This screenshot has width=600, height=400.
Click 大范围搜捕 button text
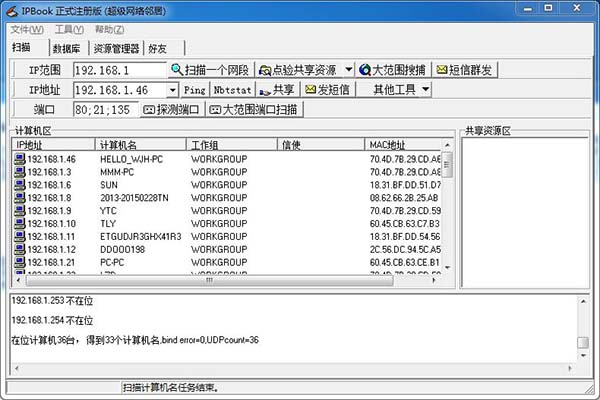[399, 70]
